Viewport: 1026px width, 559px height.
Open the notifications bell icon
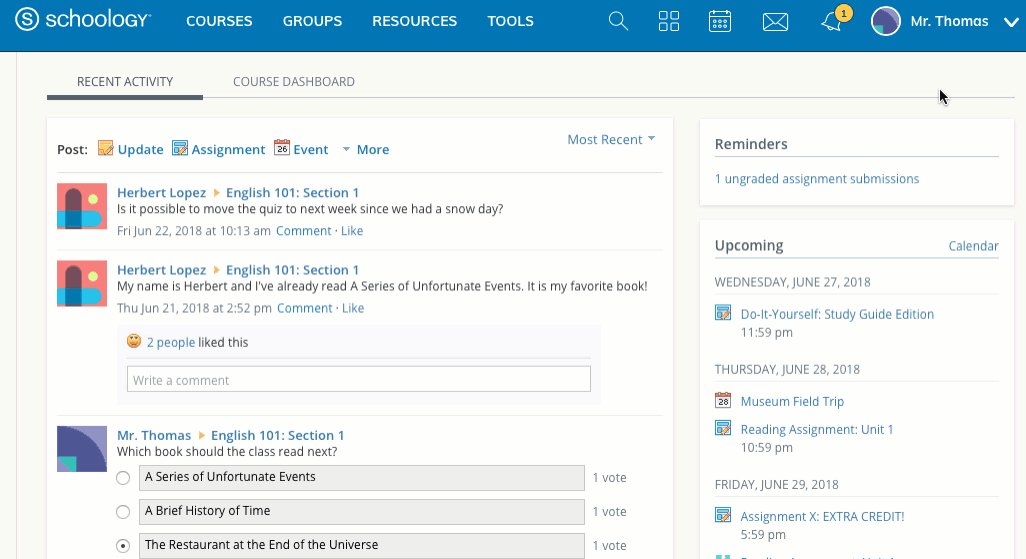tap(832, 22)
